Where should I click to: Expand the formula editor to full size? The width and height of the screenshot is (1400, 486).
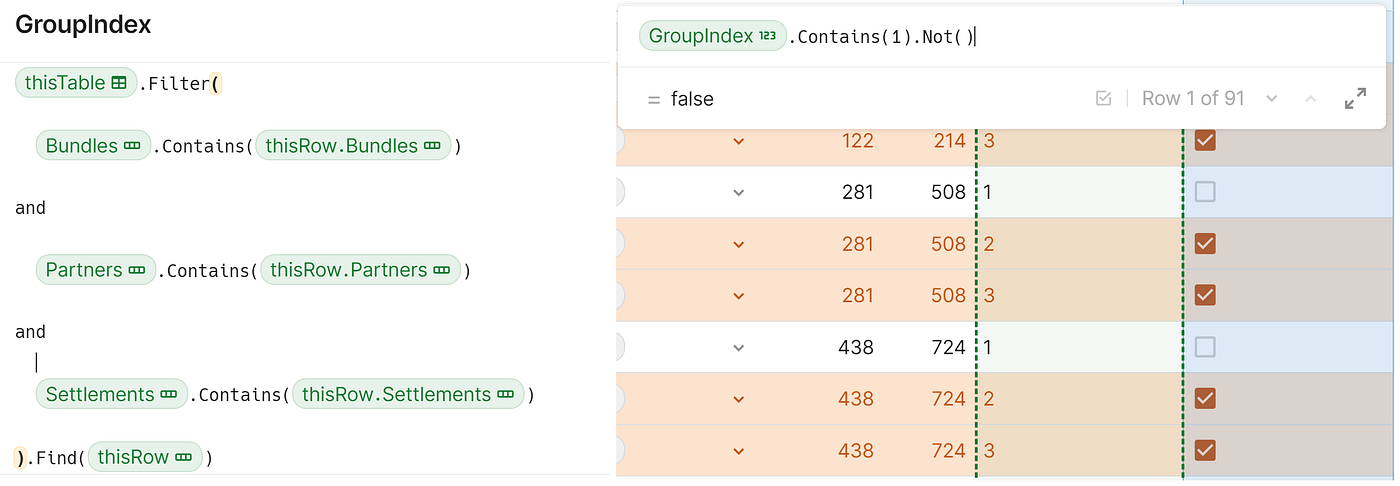coord(1355,98)
